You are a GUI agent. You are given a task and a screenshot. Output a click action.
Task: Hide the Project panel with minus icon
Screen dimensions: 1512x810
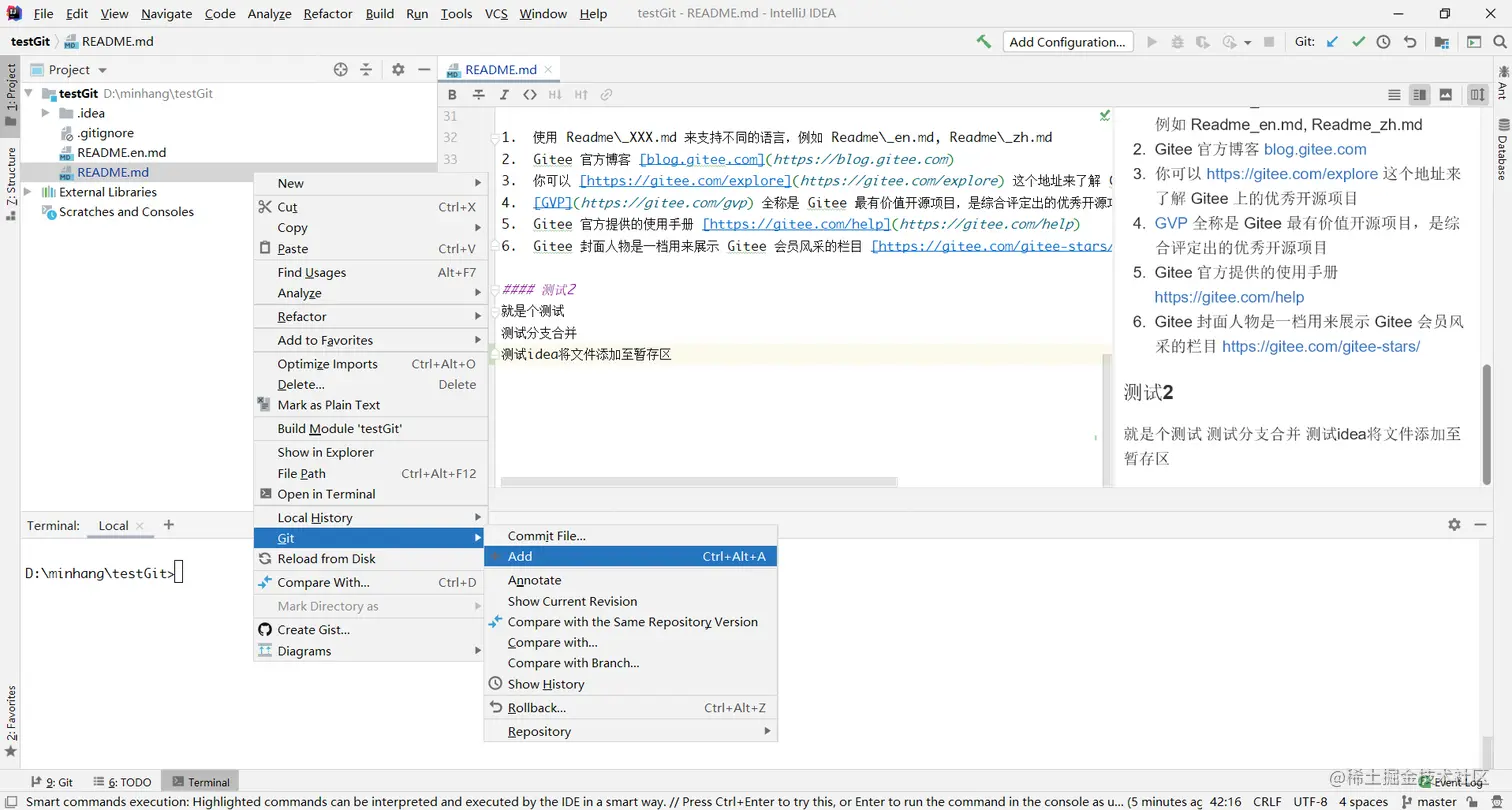[424, 69]
